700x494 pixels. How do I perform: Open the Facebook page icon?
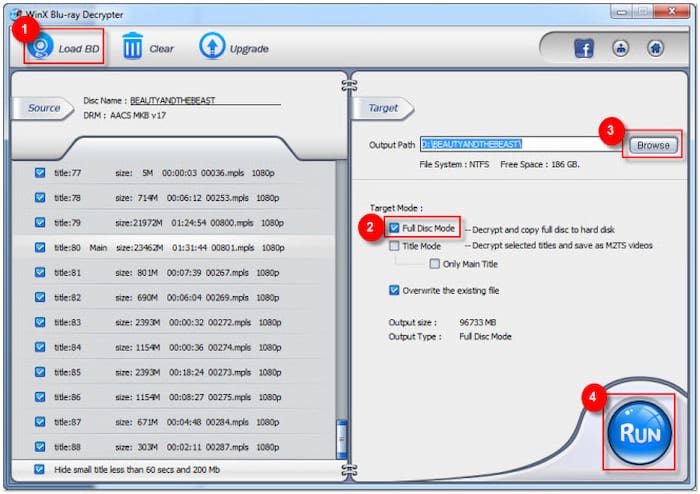point(583,48)
